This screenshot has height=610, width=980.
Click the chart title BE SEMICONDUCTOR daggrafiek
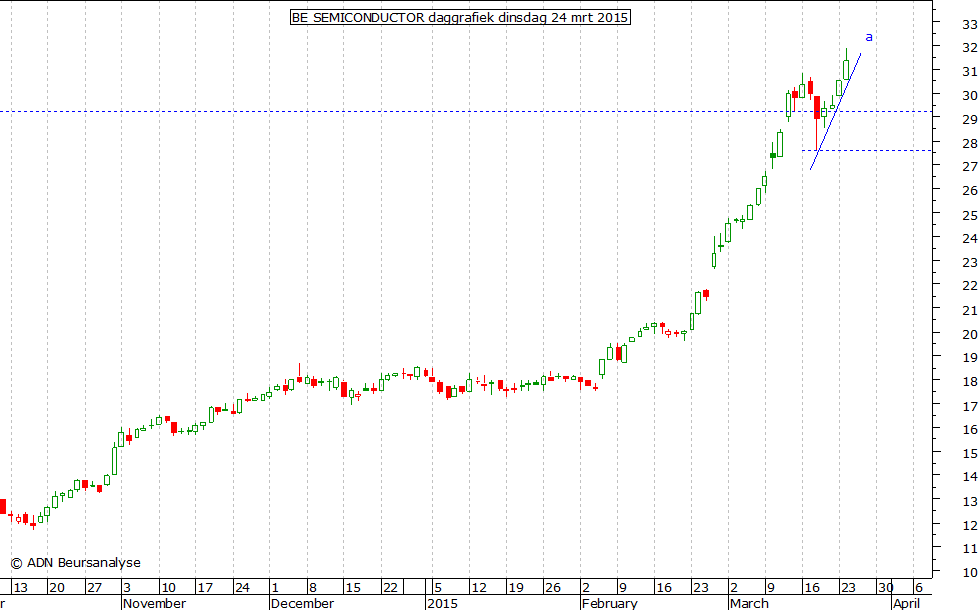[460, 18]
